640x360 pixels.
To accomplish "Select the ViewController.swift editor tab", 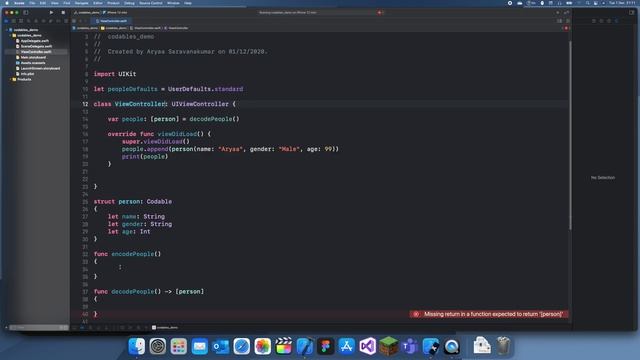I will [x=111, y=21].
